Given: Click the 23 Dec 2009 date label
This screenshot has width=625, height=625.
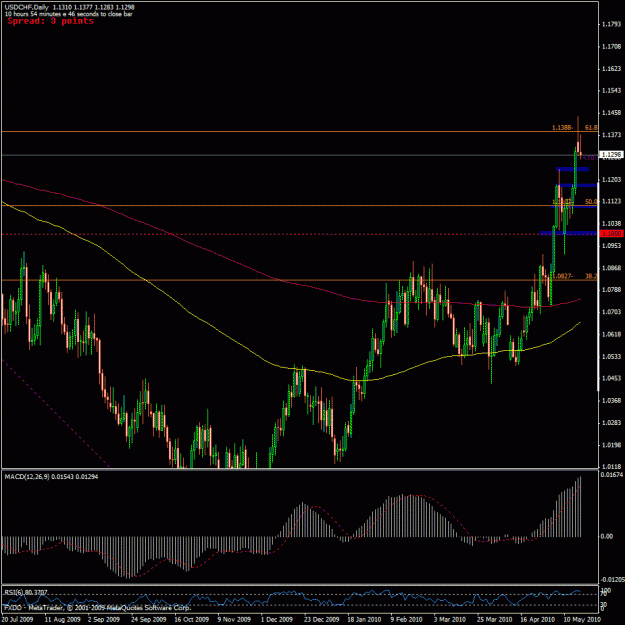Looking at the screenshot, I should (321, 620).
